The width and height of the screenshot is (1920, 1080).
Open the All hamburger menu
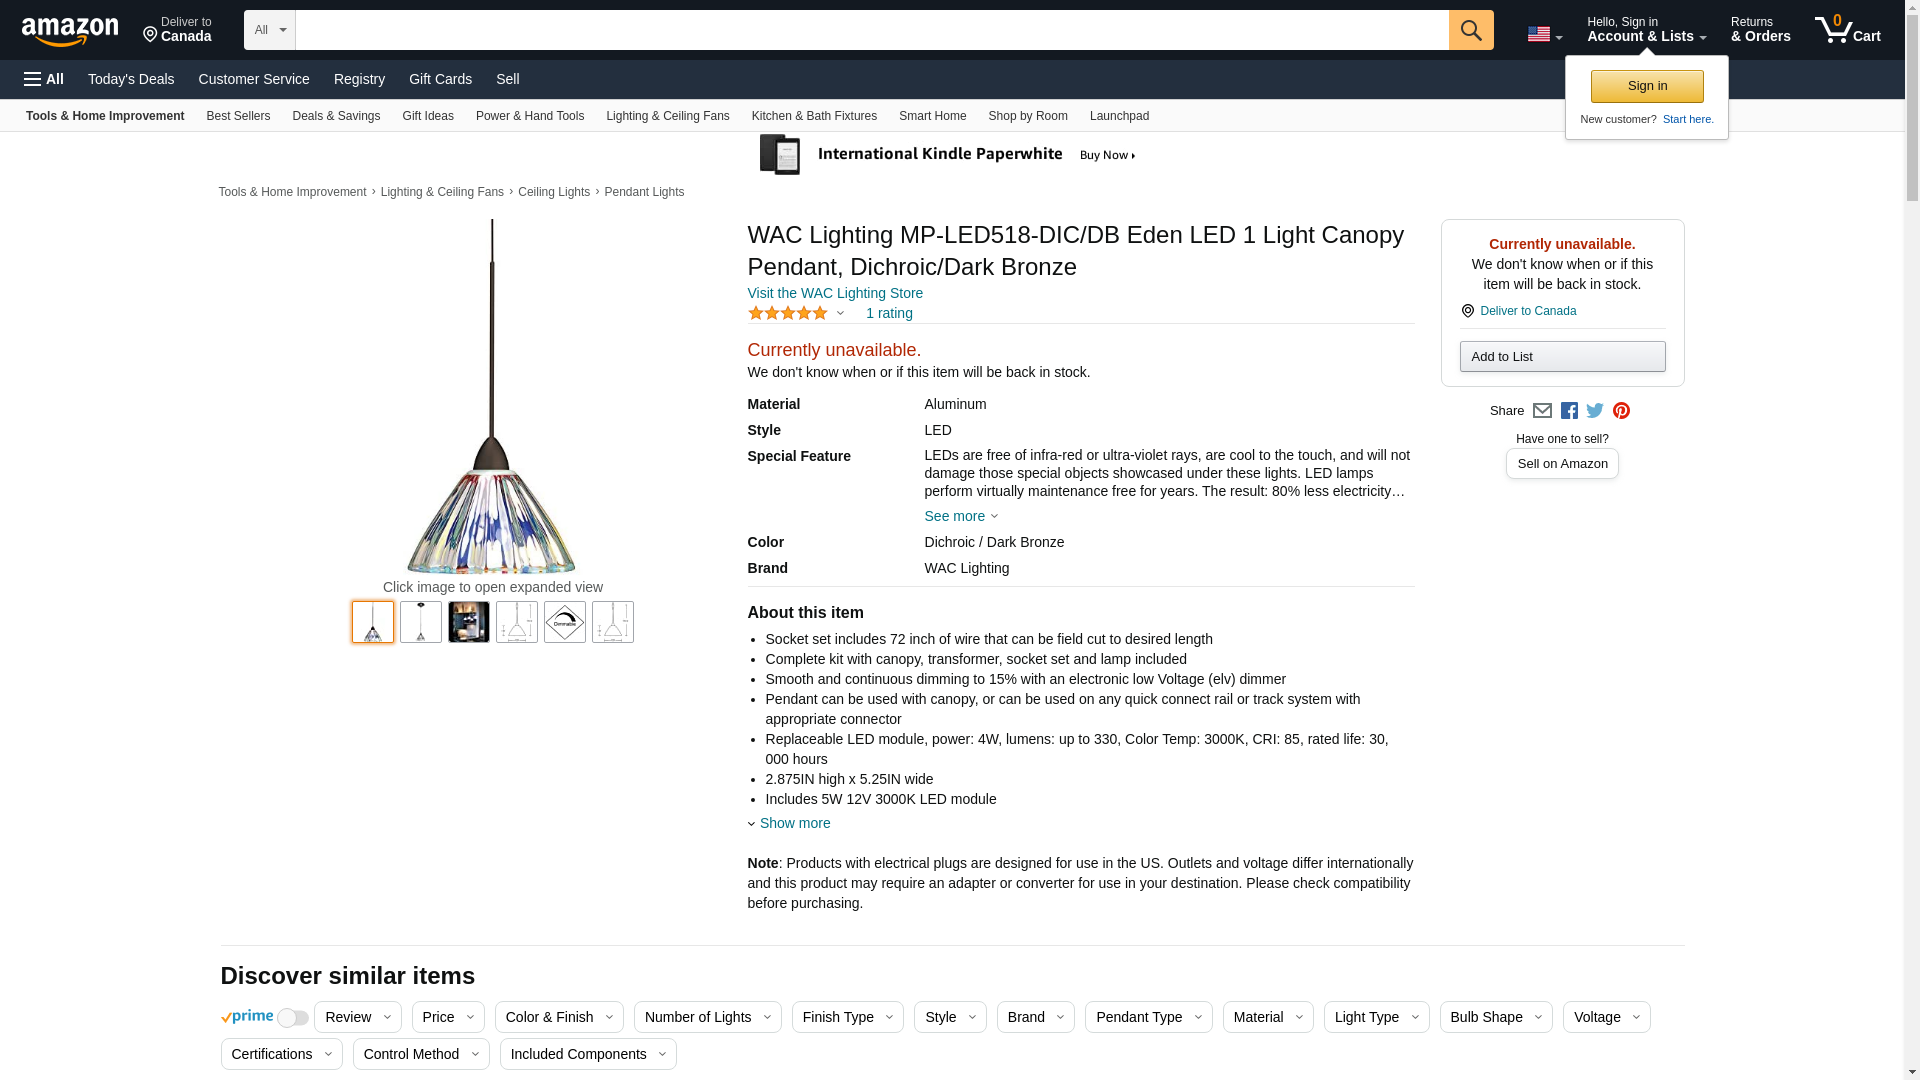click(x=44, y=79)
